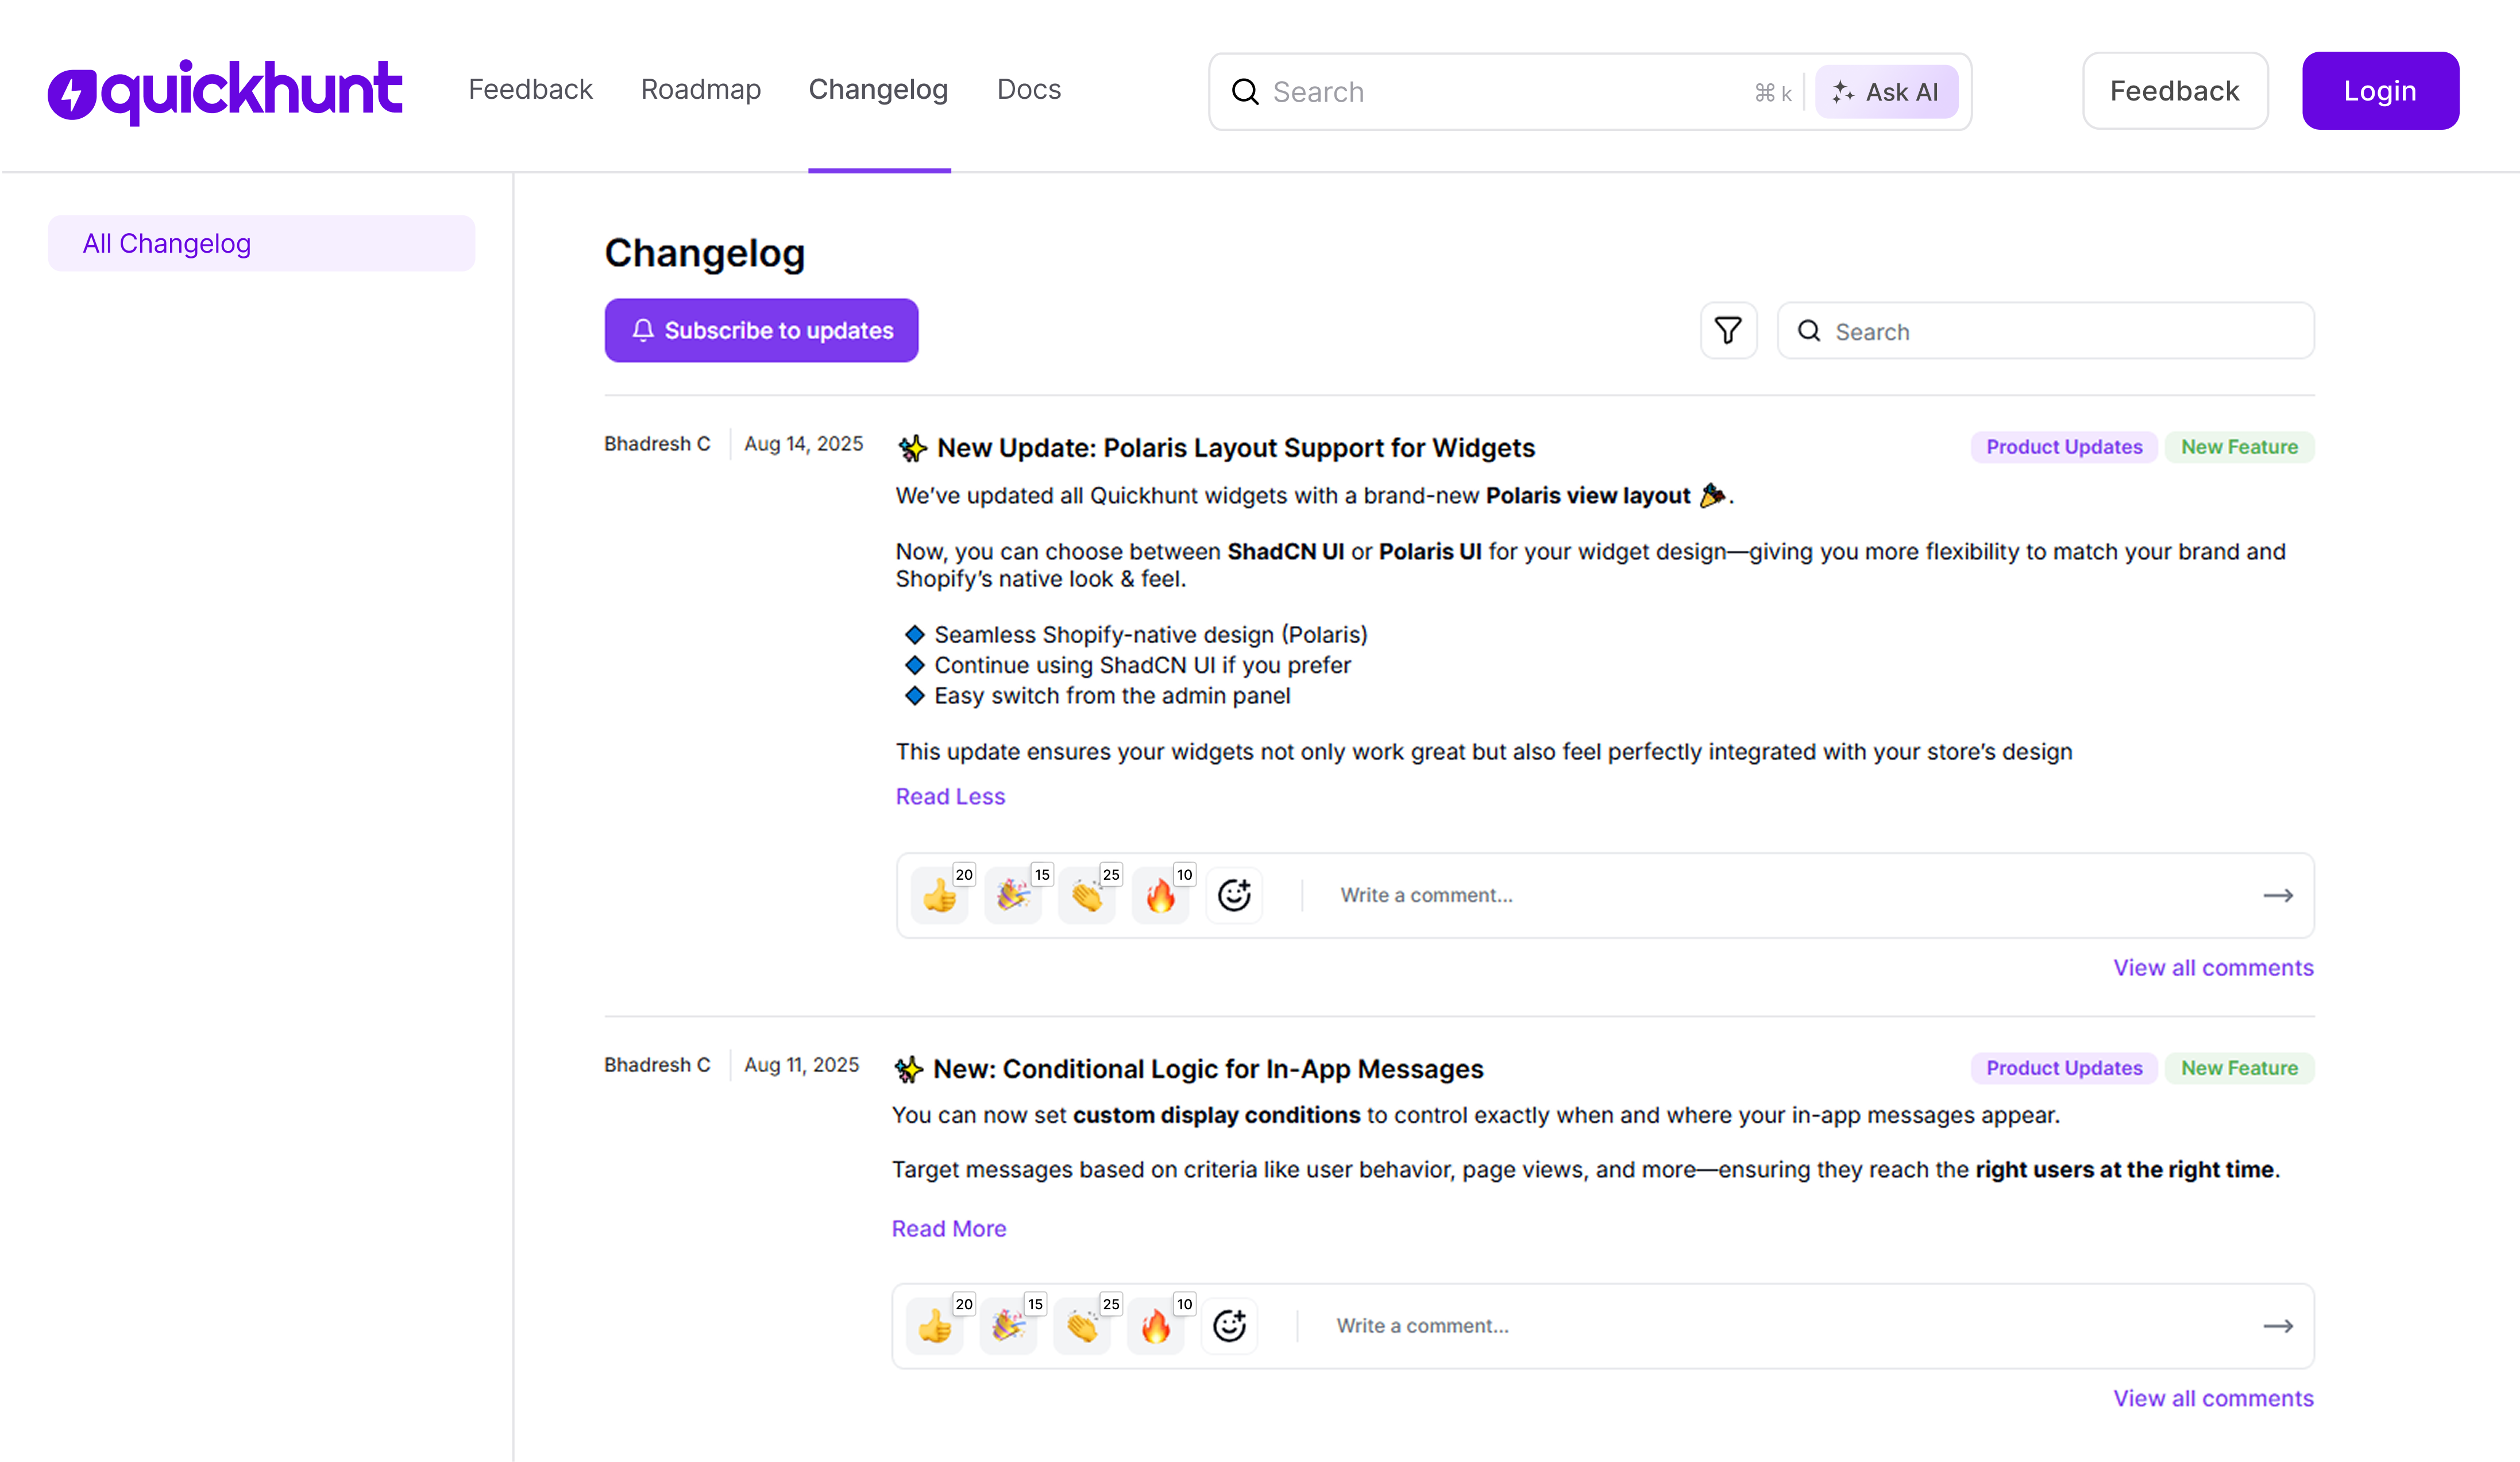Click the sparkle icon beside Conditional Logic title
This screenshot has height=1462, width=2520.
coord(908,1069)
